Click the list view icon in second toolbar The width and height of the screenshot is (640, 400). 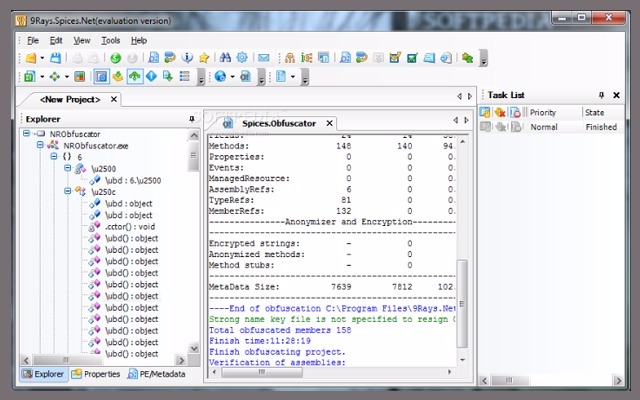184,76
